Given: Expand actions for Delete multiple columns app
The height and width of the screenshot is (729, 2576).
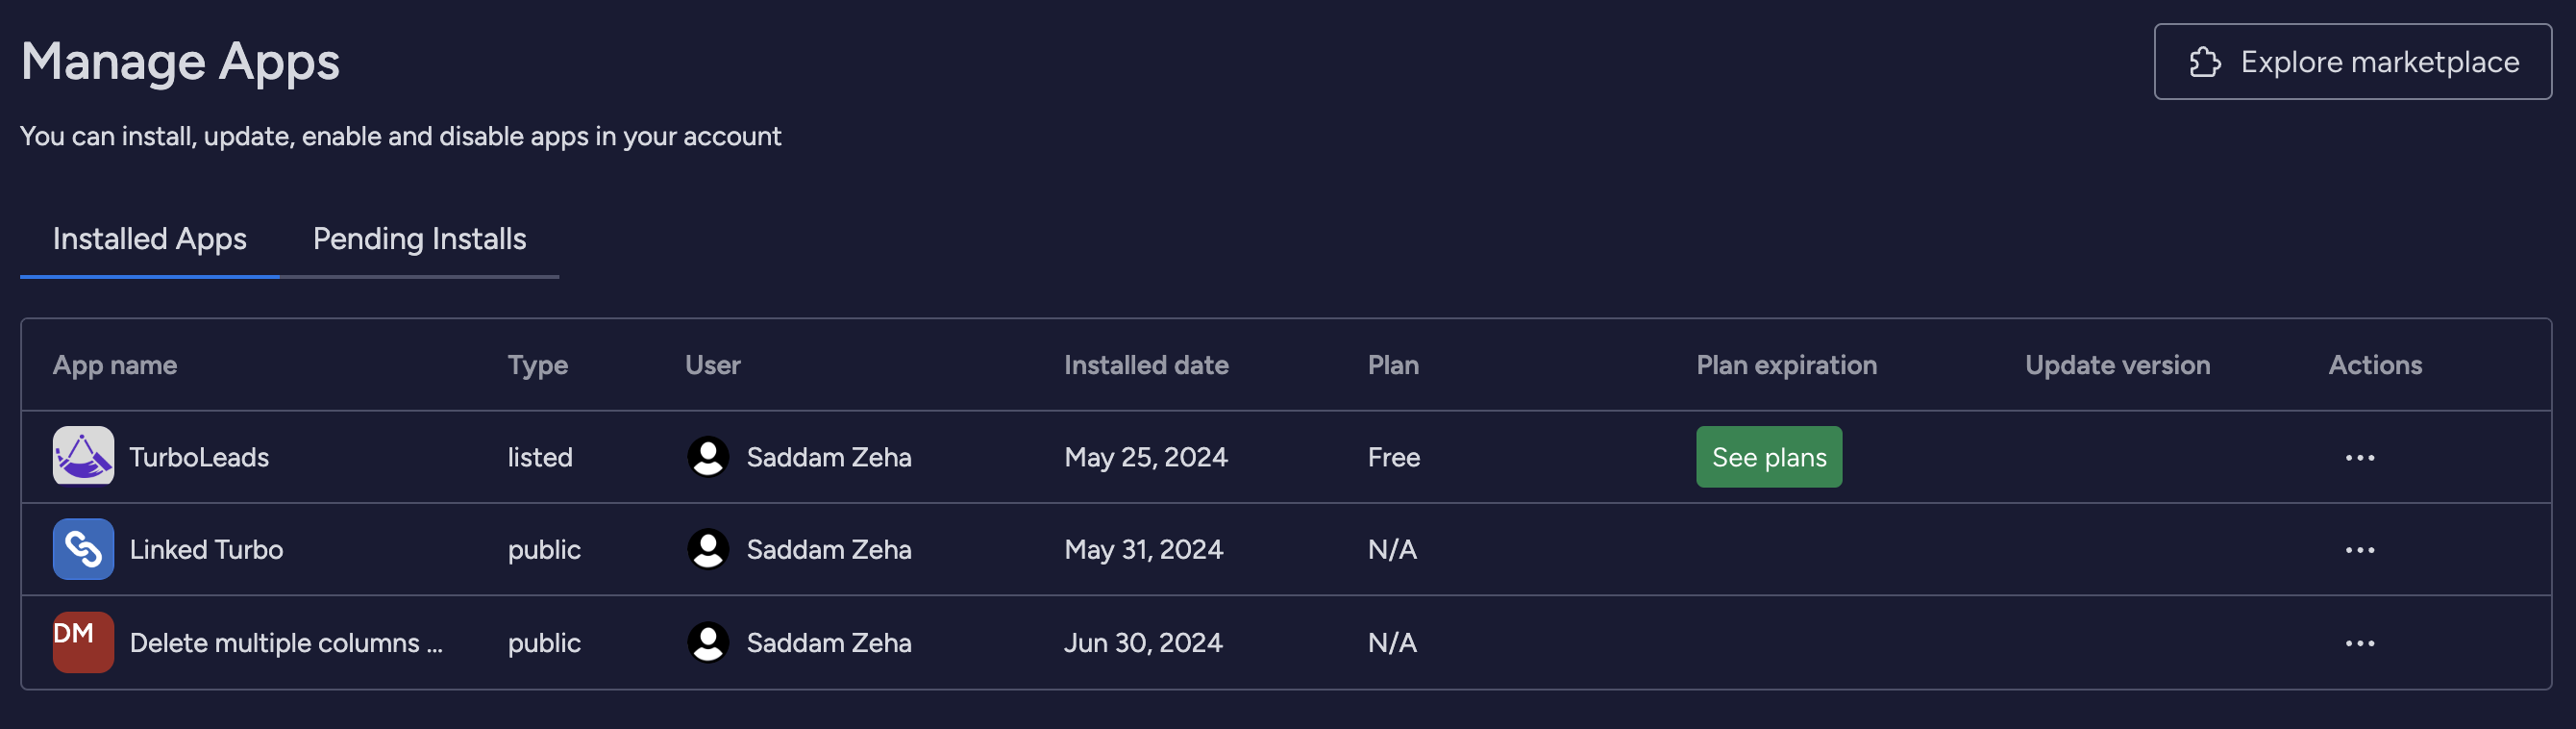Looking at the screenshot, I should (2361, 642).
